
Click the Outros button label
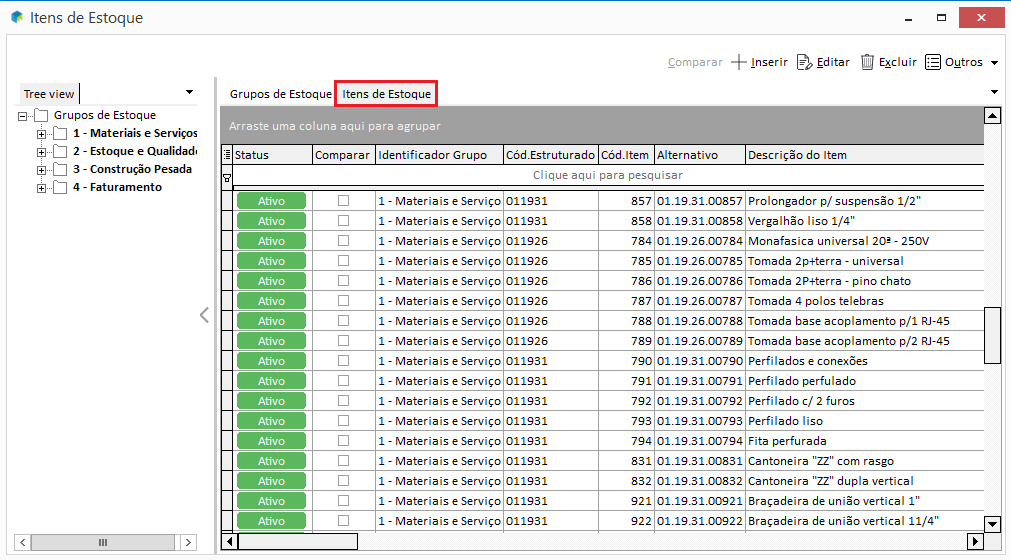(963, 62)
